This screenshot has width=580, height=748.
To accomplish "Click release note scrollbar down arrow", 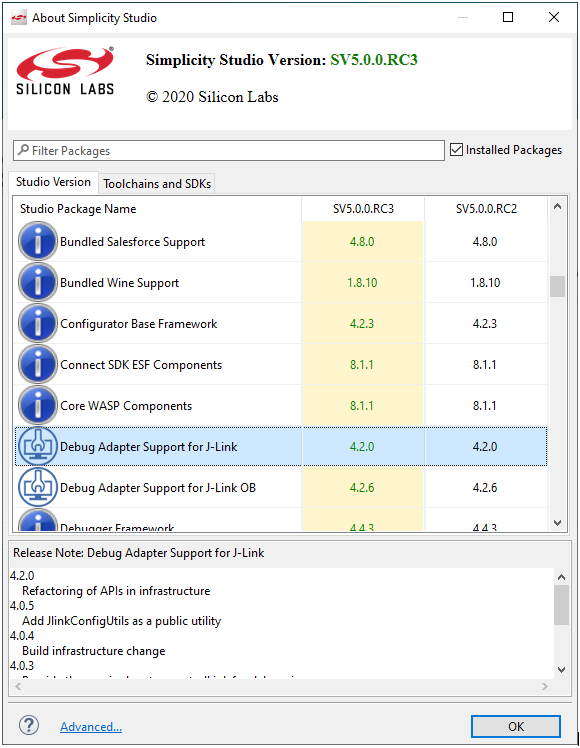I will point(561,670).
